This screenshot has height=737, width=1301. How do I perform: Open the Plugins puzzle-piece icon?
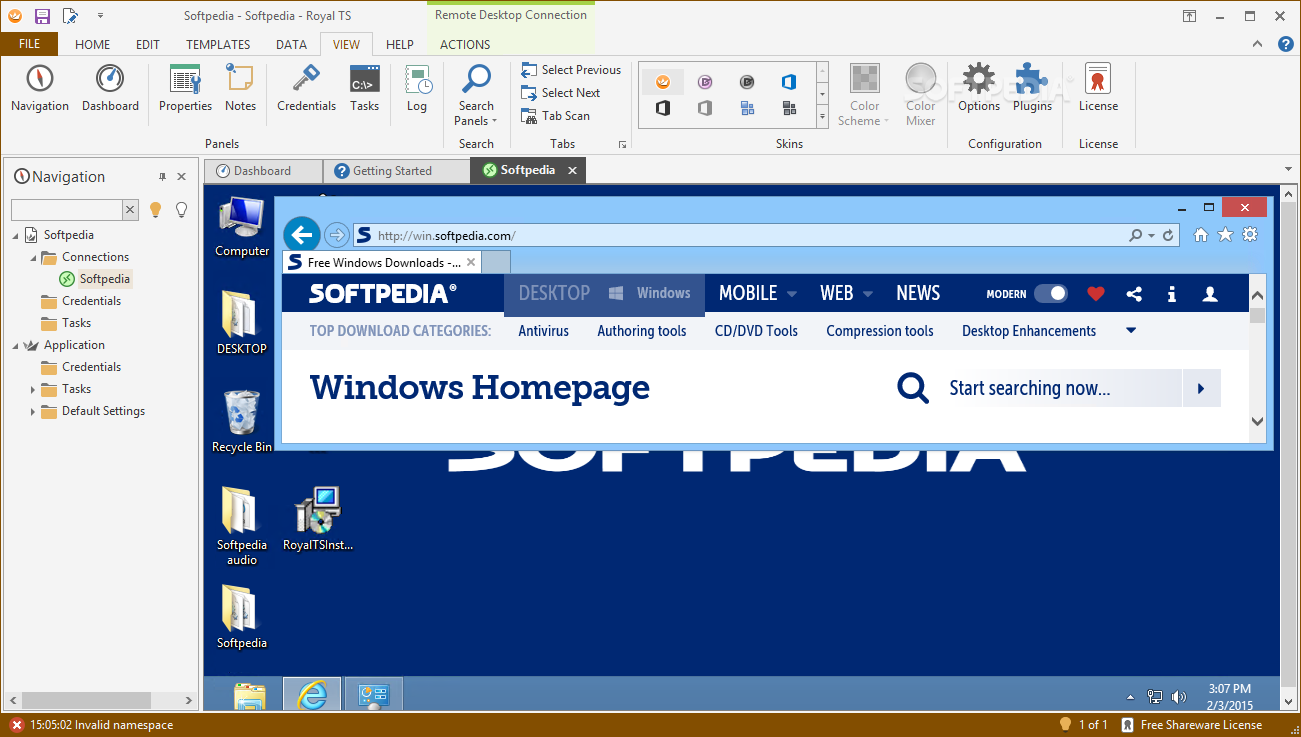pyautogui.click(x=1032, y=89)
